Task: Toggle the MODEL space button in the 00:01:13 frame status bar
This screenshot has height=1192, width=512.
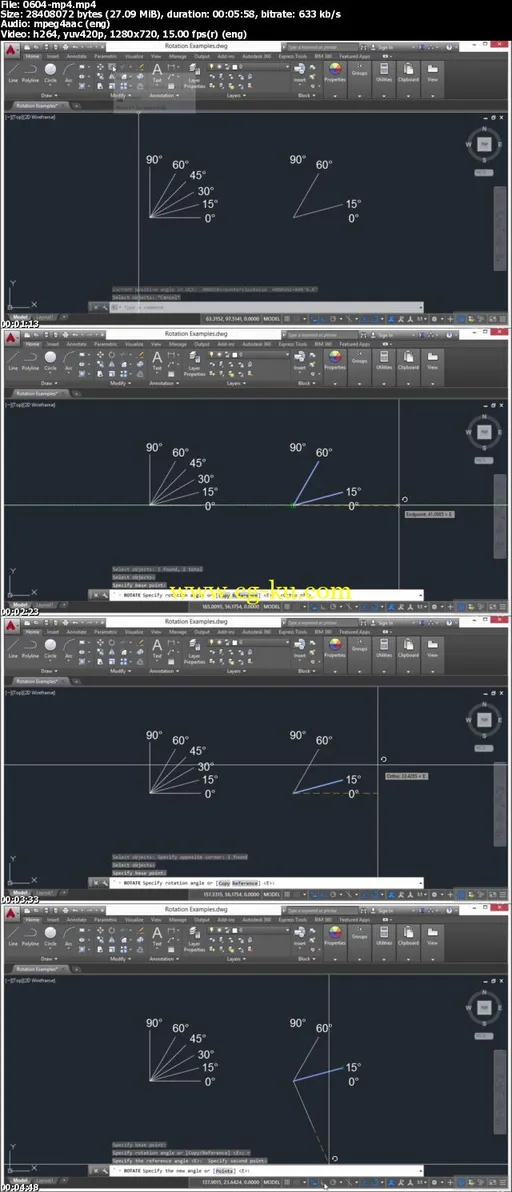Action: coord(271,319)
